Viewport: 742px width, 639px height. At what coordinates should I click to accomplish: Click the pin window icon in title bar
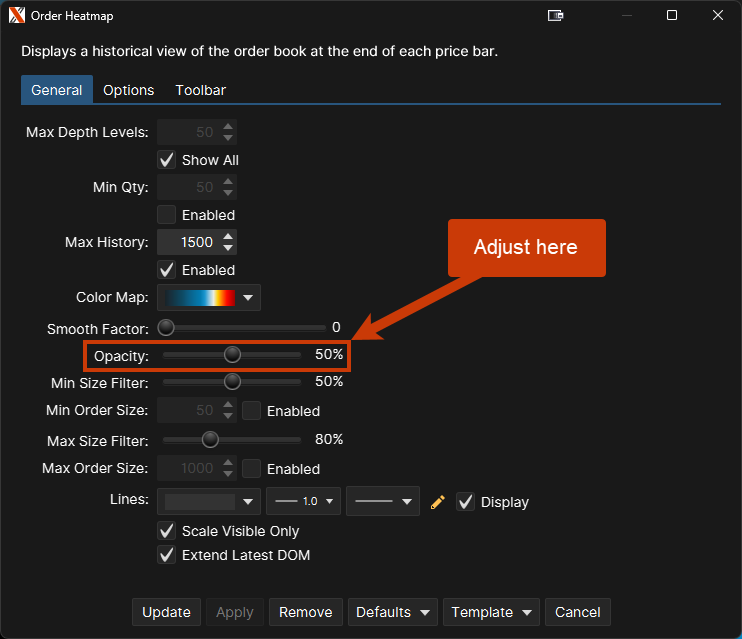(x=556, y=15)
